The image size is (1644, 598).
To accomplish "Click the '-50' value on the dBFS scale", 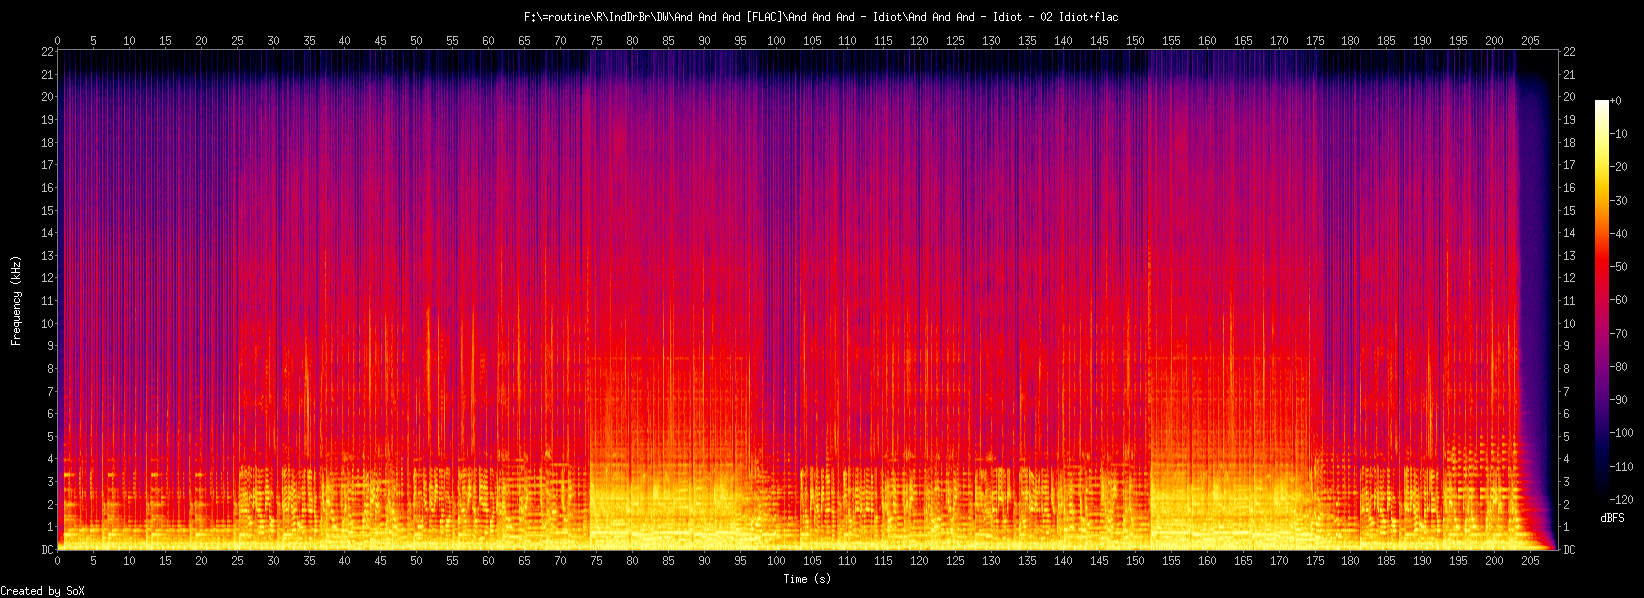I will point(1619,267).
